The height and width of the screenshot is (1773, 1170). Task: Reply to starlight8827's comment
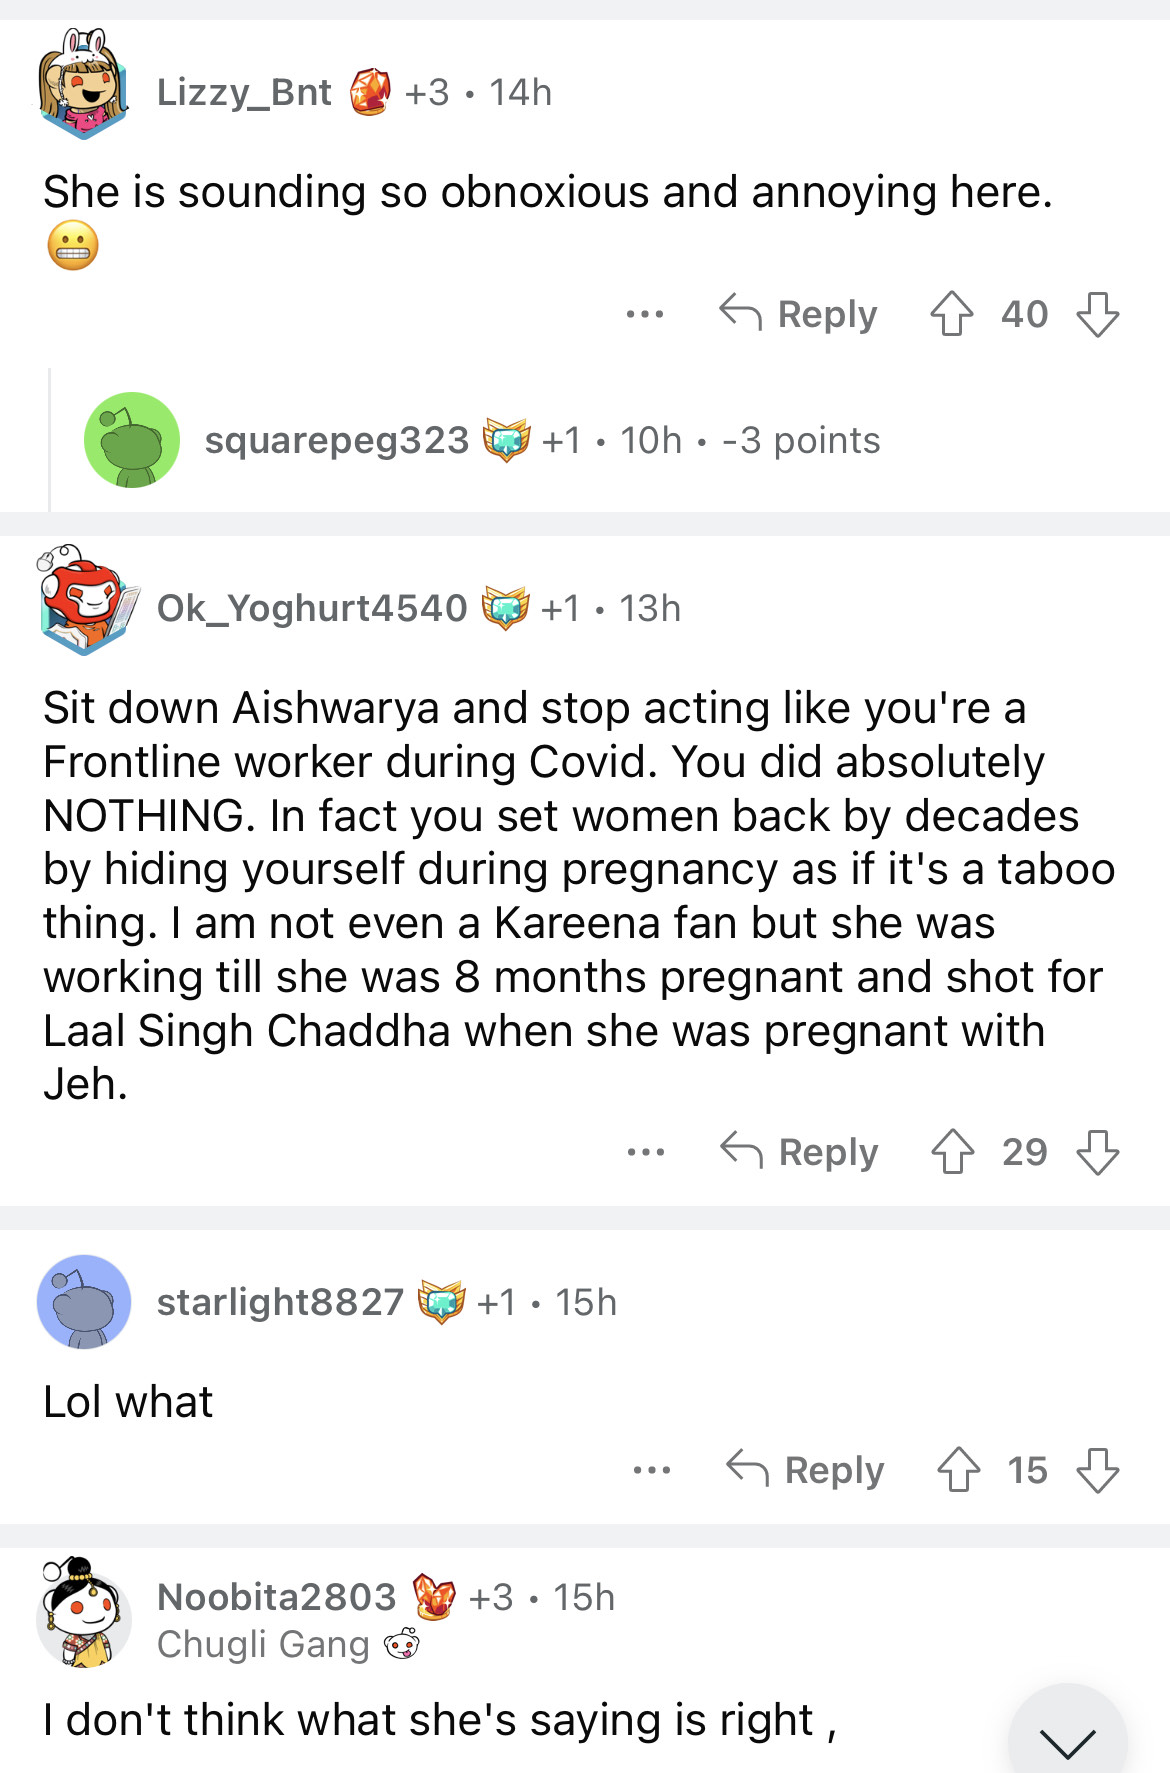pyautogui.click(x=806, y=1470)
